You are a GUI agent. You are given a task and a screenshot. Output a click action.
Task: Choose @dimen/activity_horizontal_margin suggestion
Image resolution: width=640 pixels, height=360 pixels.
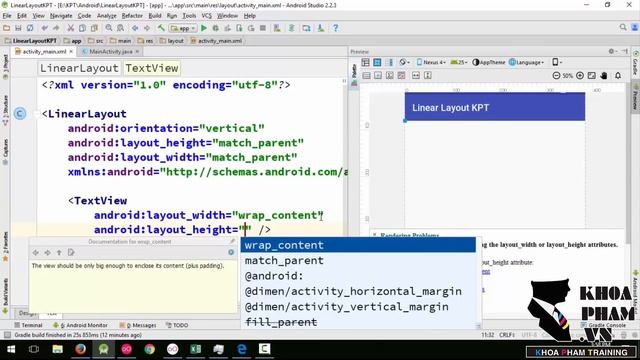(358, 291)
